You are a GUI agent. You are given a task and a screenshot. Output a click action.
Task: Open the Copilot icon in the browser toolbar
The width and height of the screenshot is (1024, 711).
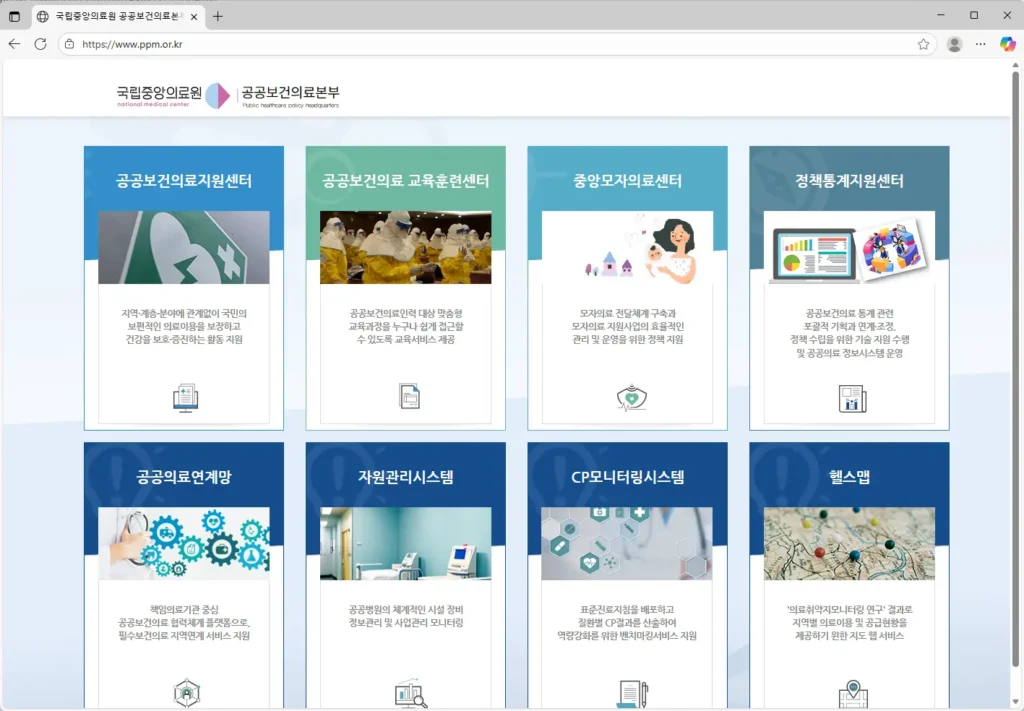1007,44
